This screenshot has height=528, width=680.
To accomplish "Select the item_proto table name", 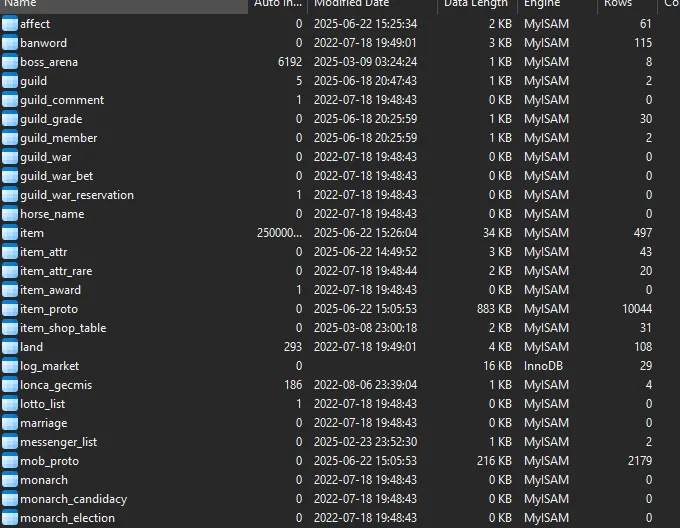I will coord(49,309).
